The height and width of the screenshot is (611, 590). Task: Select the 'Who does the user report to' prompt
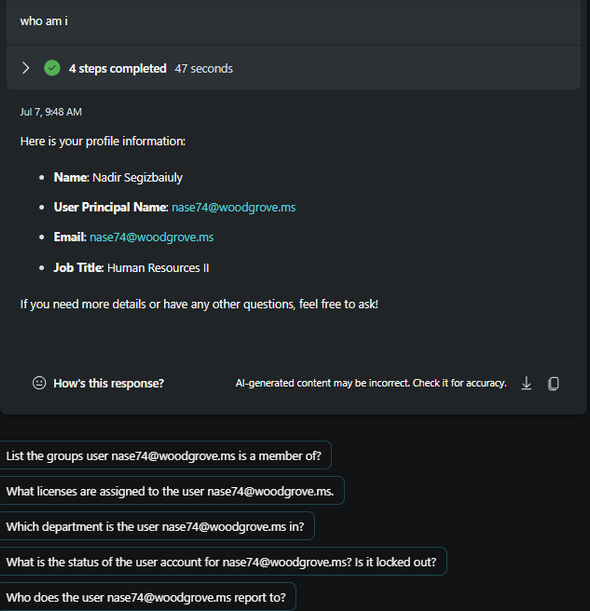click(148, 597)
